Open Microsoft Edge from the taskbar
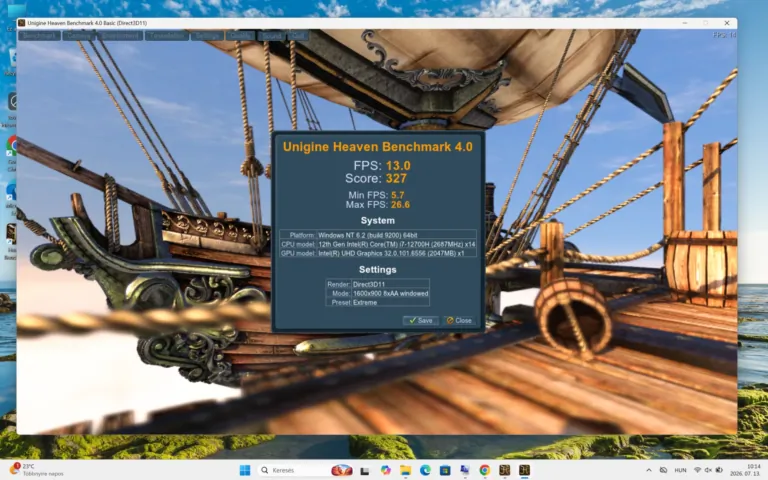Image resolution: width=768 pixels, height=480 pixels. pos(425,470)
